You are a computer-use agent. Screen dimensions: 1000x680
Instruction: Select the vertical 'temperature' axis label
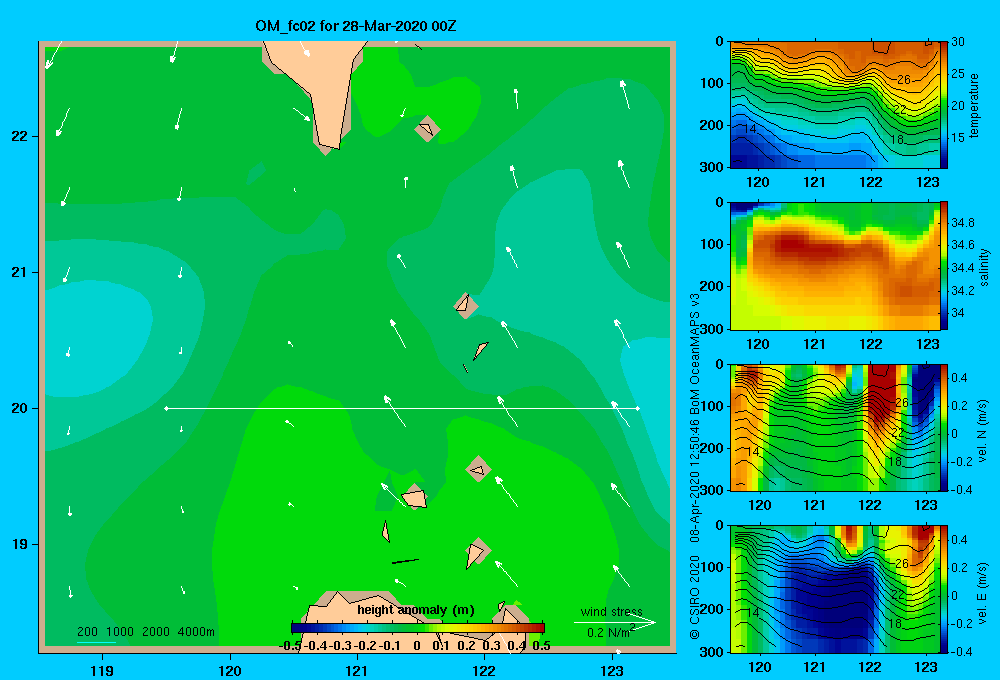point(974,105)
